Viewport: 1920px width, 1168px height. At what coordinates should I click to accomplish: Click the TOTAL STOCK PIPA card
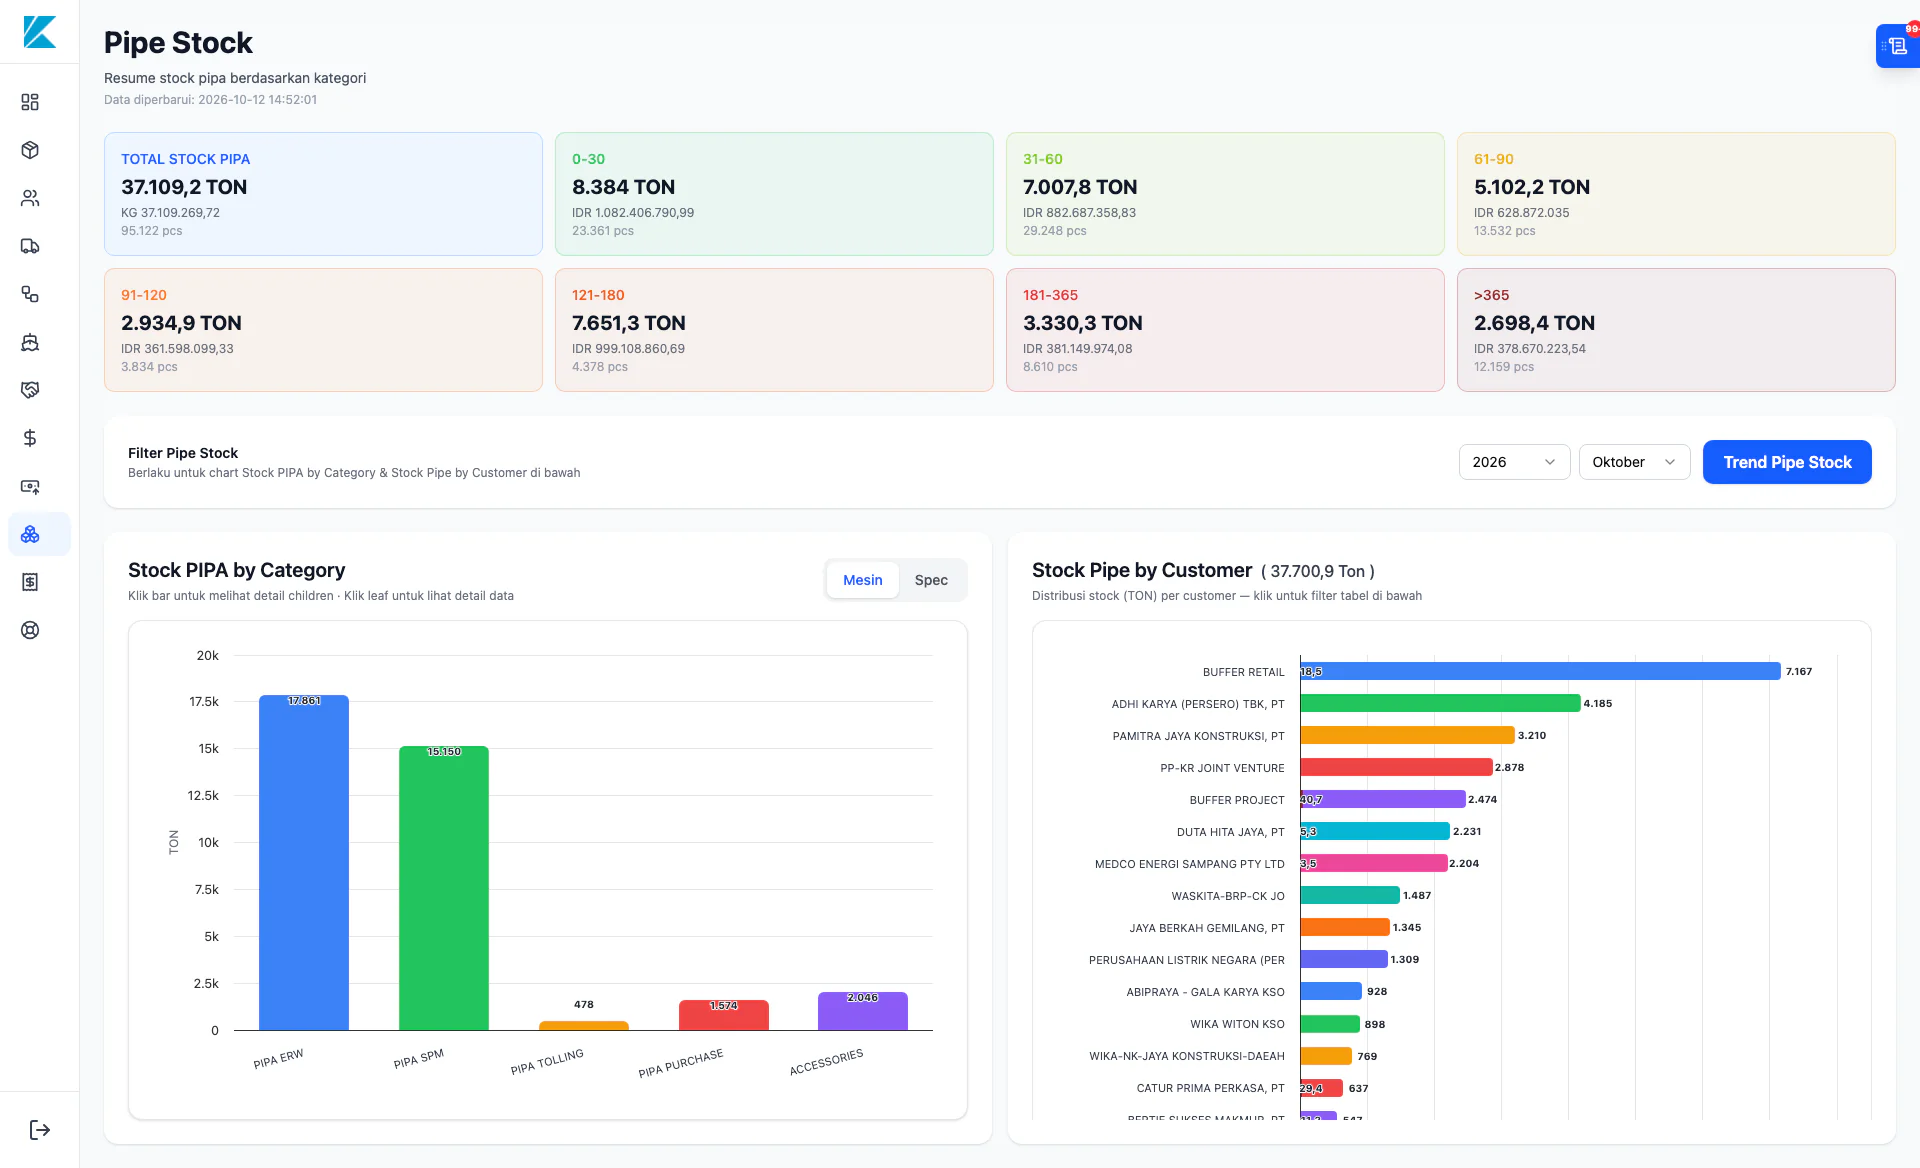pos(323,194)
